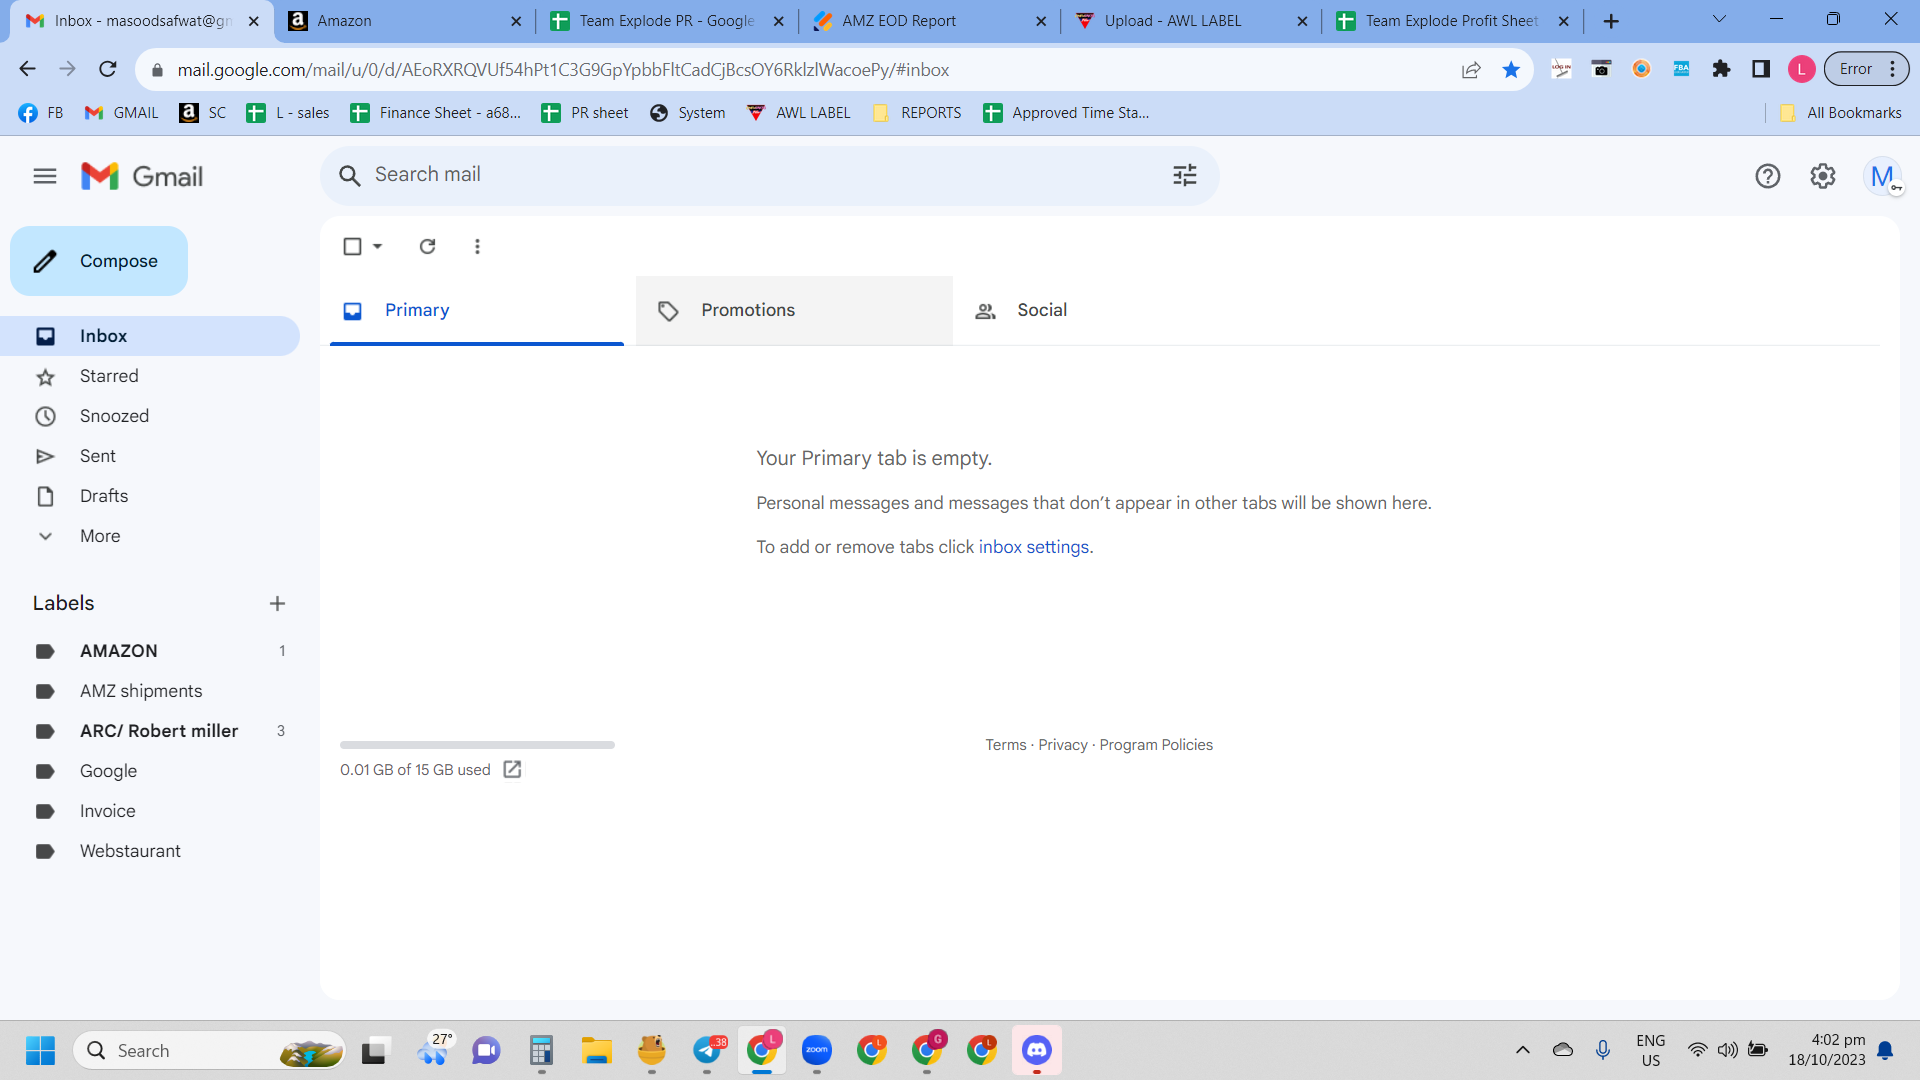This screenshot has height=1080, width=1920.
Task: Expand the More folders list
Action: click(150, 536)
